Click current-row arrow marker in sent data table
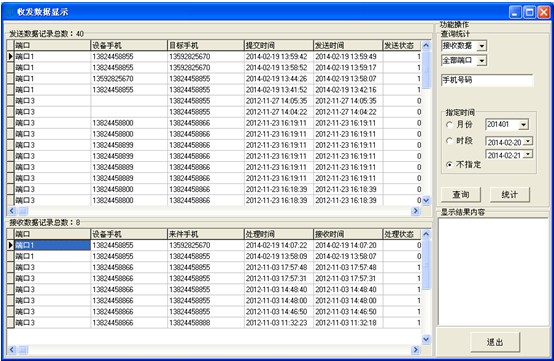 10,56
